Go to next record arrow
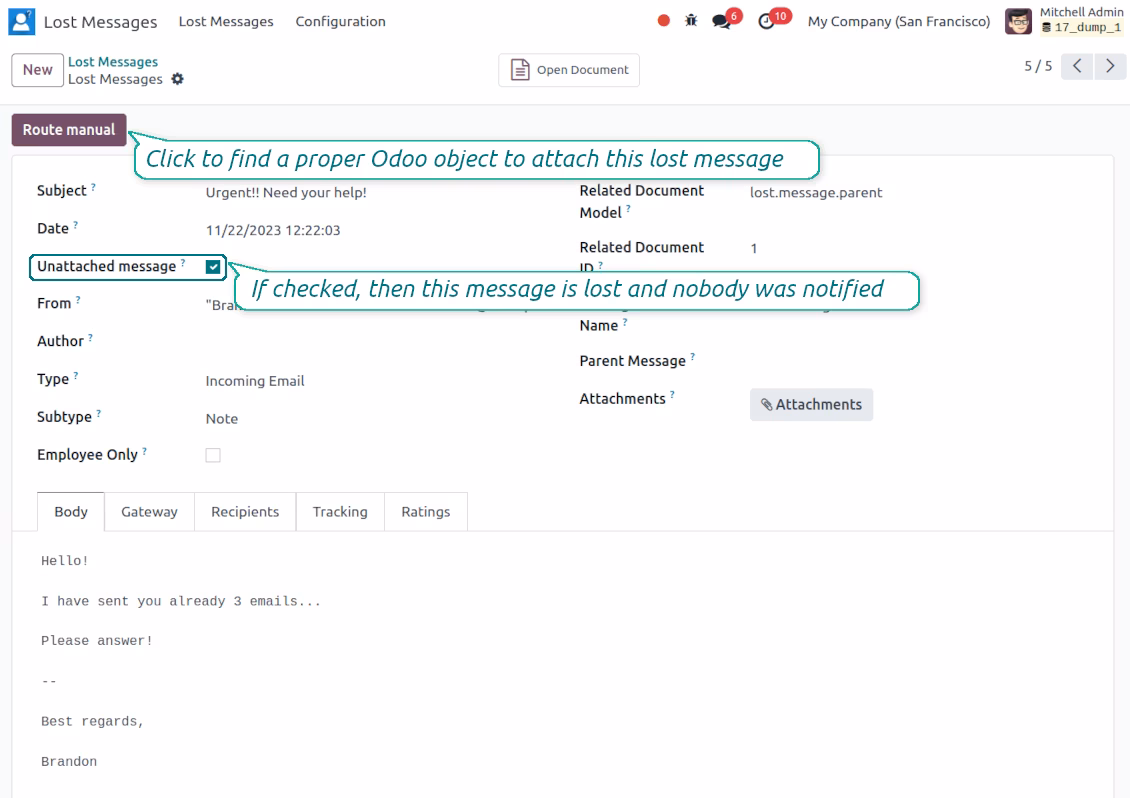1130x798 pixels. (1111, 66)
